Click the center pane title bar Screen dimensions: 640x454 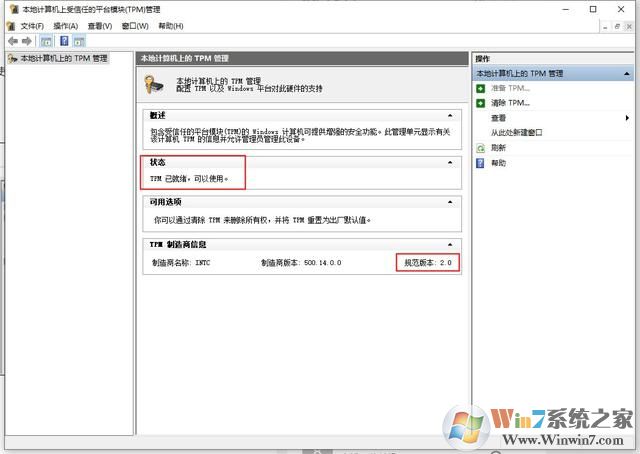tap(302, 58)
